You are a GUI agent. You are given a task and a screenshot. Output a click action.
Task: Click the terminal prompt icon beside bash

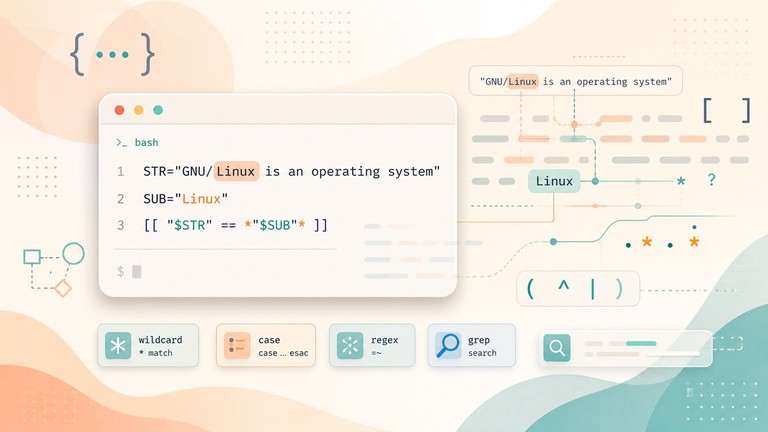click(x=121, y=143)
